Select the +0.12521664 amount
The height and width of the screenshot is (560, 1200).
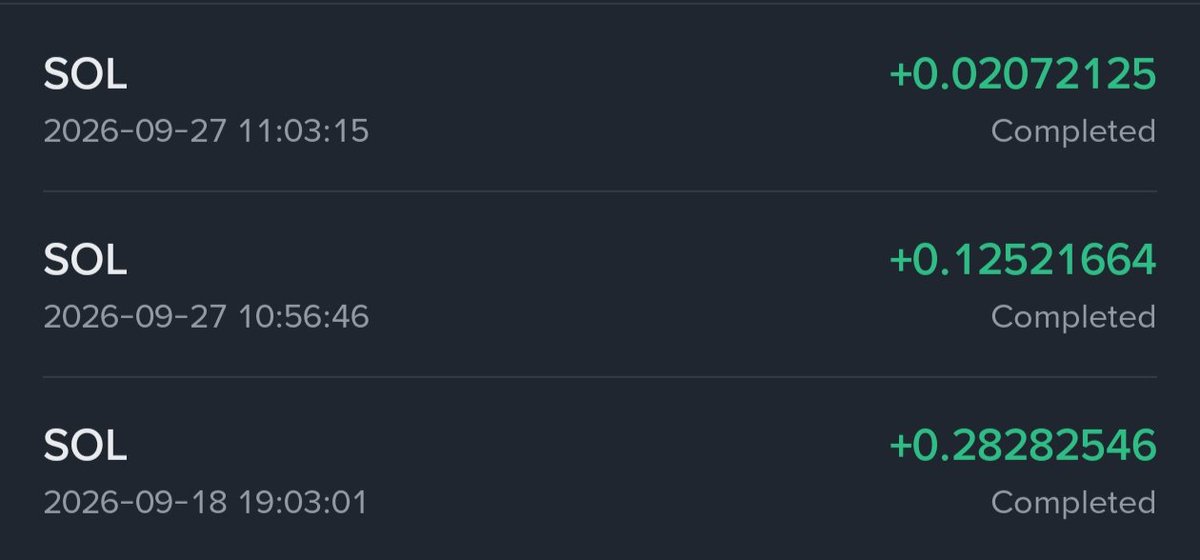pyautogui.click(x=1022, y=260)
